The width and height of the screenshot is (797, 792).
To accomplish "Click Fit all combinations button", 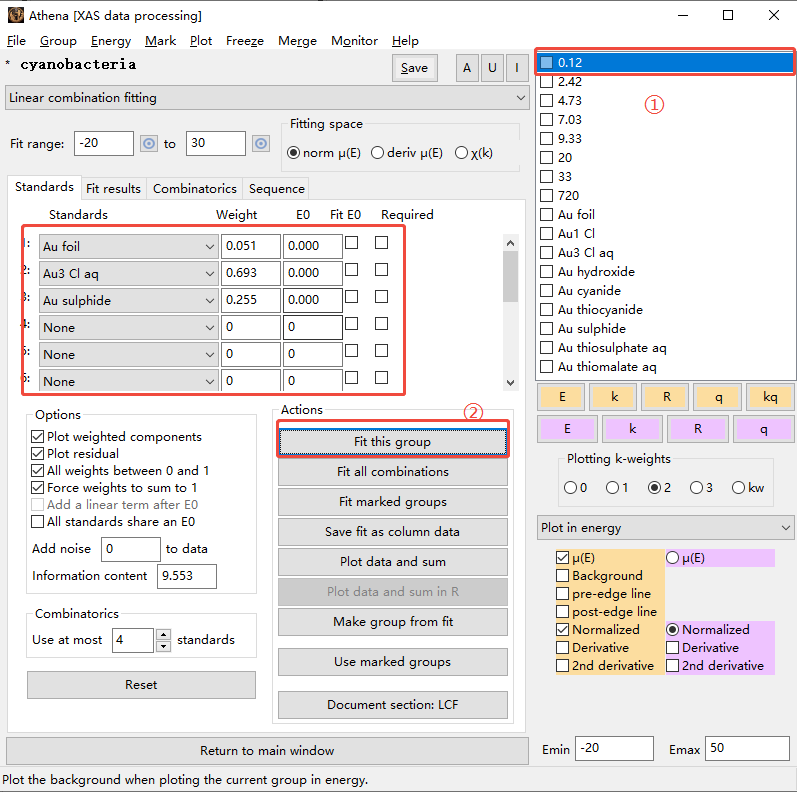I will (392, 472).
